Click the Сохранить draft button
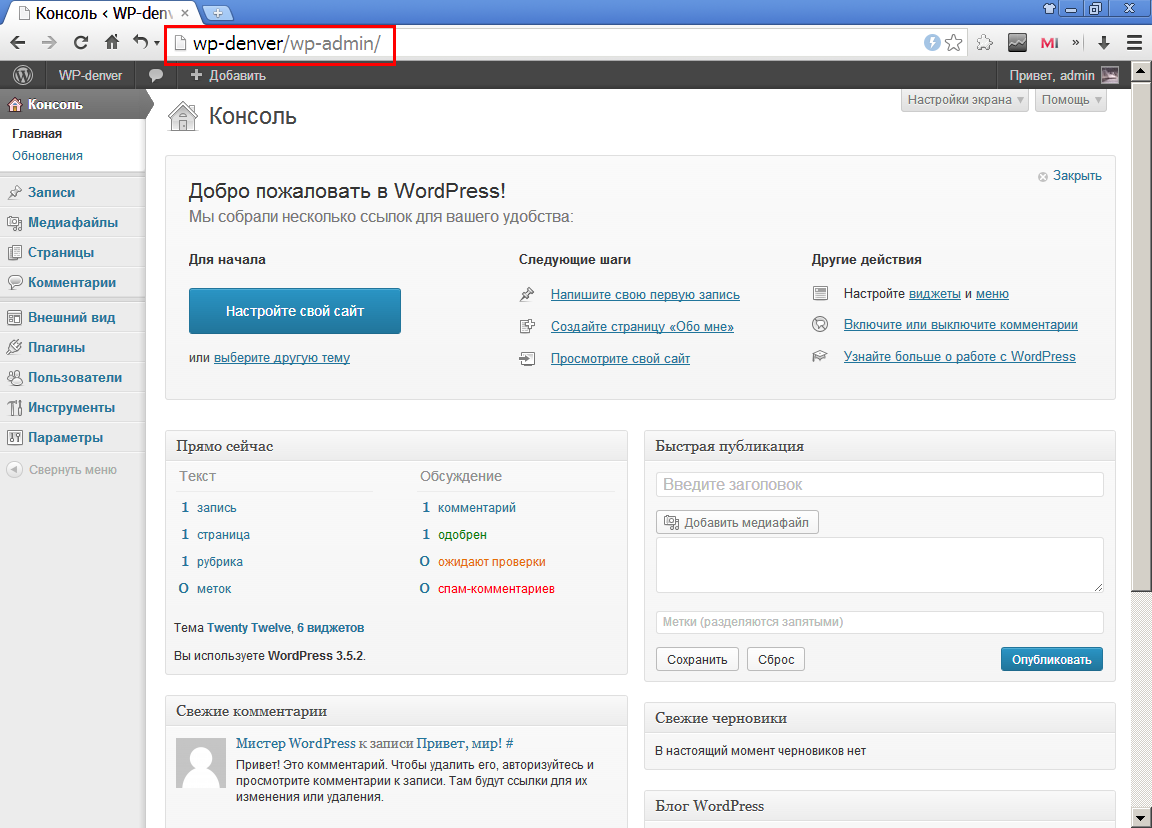Viewport: 1152px width, 828px height. (696, 659)
